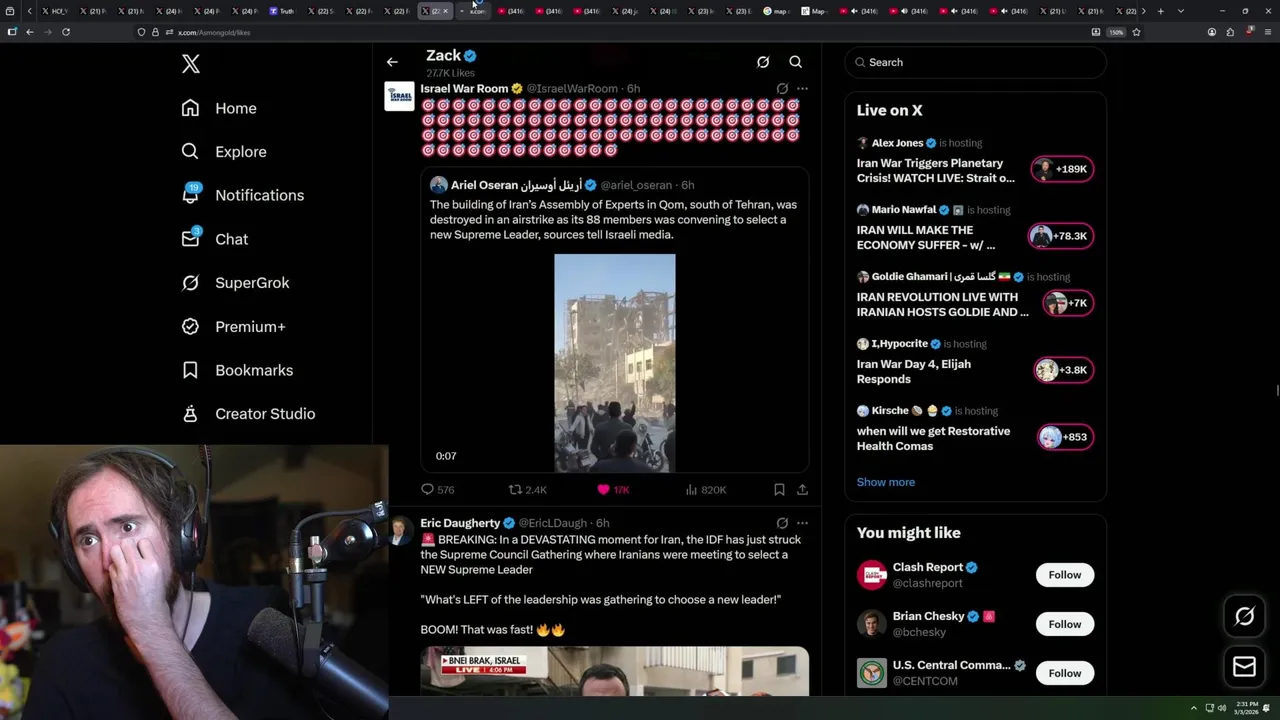Screen dimensions: 1280x720
Task: Open Bookmarks from the sidebar
Action: coord(237,370)
